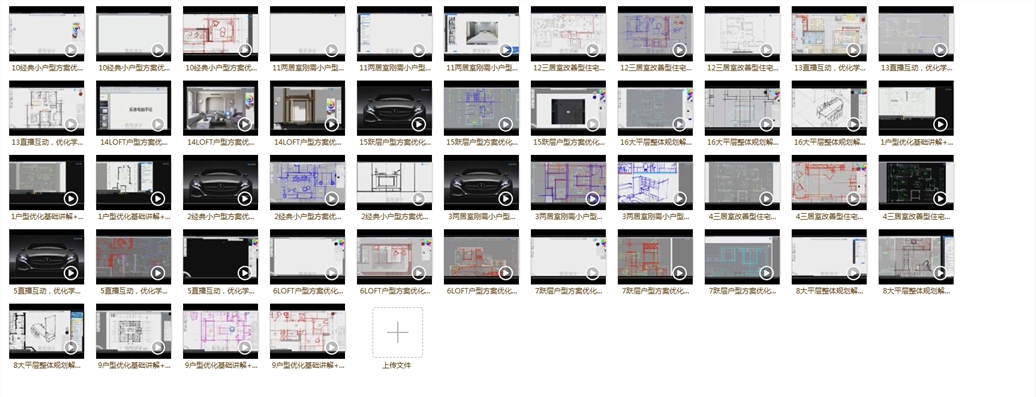1036x397 pixels.
Task: Open the 10经典小户型 video with the red sketch
Action: 220,34
